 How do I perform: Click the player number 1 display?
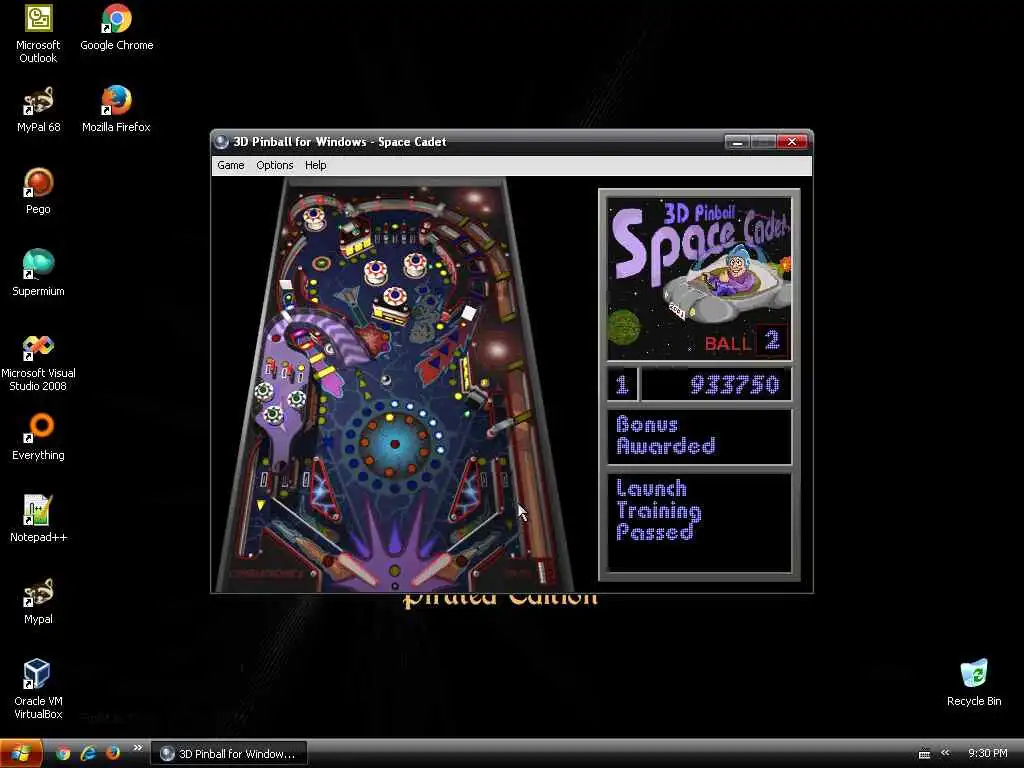622,384
